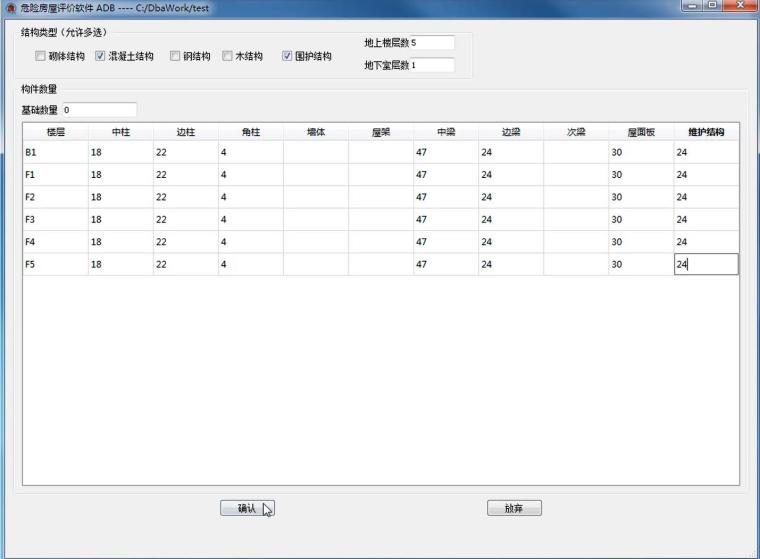This screenshot has height=559, width=760.
Task: Enable the 砌体结构 checkbox
Action: click(41, 57)
